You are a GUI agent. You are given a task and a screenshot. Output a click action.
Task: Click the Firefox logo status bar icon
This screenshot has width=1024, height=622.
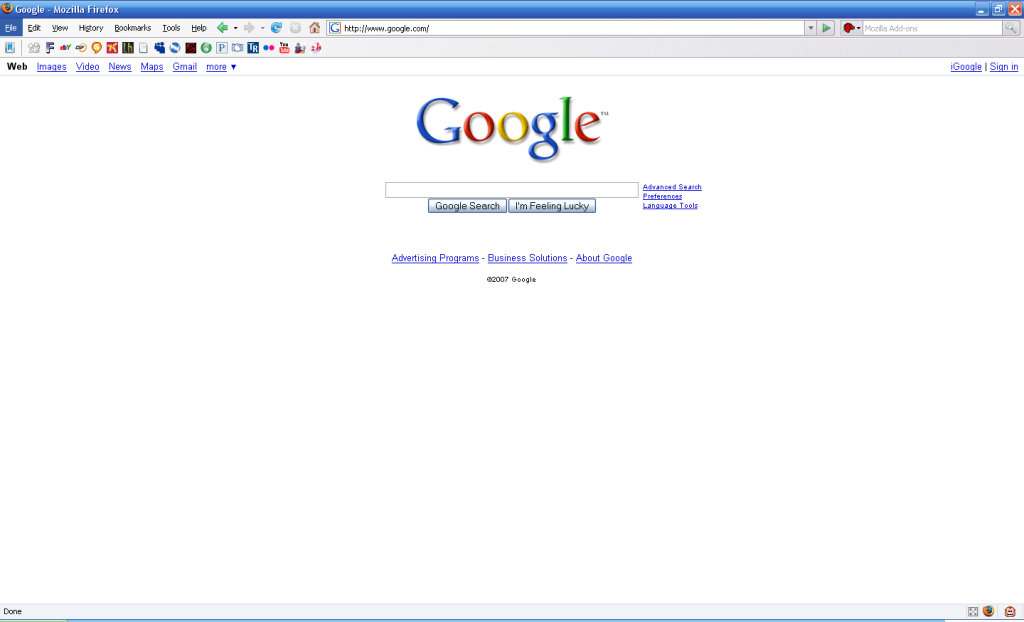(989, 612)
